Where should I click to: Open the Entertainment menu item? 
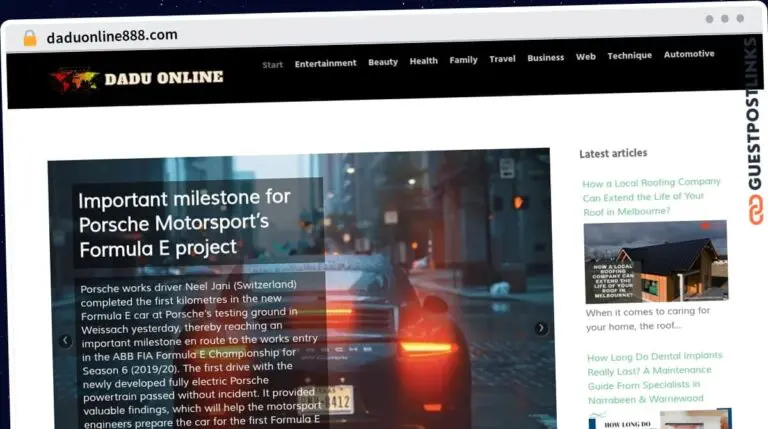325,63
